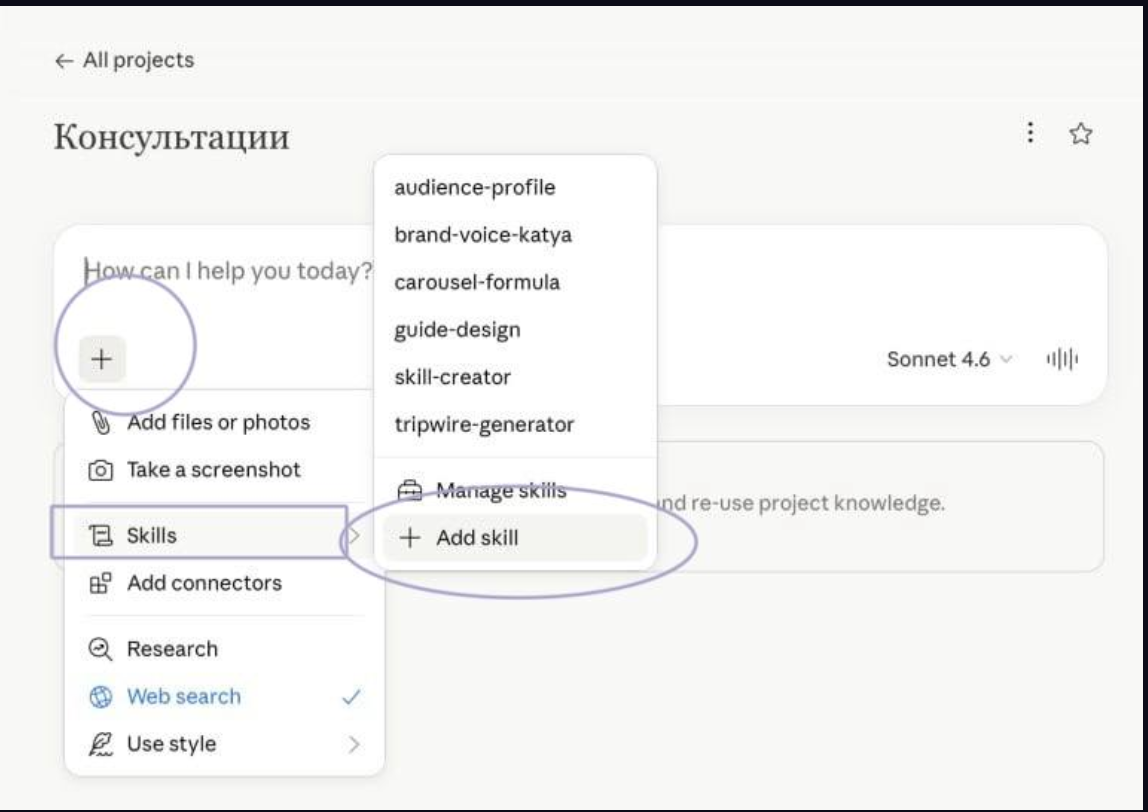
Task: Click the Research magnifier icon
Action: 100,649
